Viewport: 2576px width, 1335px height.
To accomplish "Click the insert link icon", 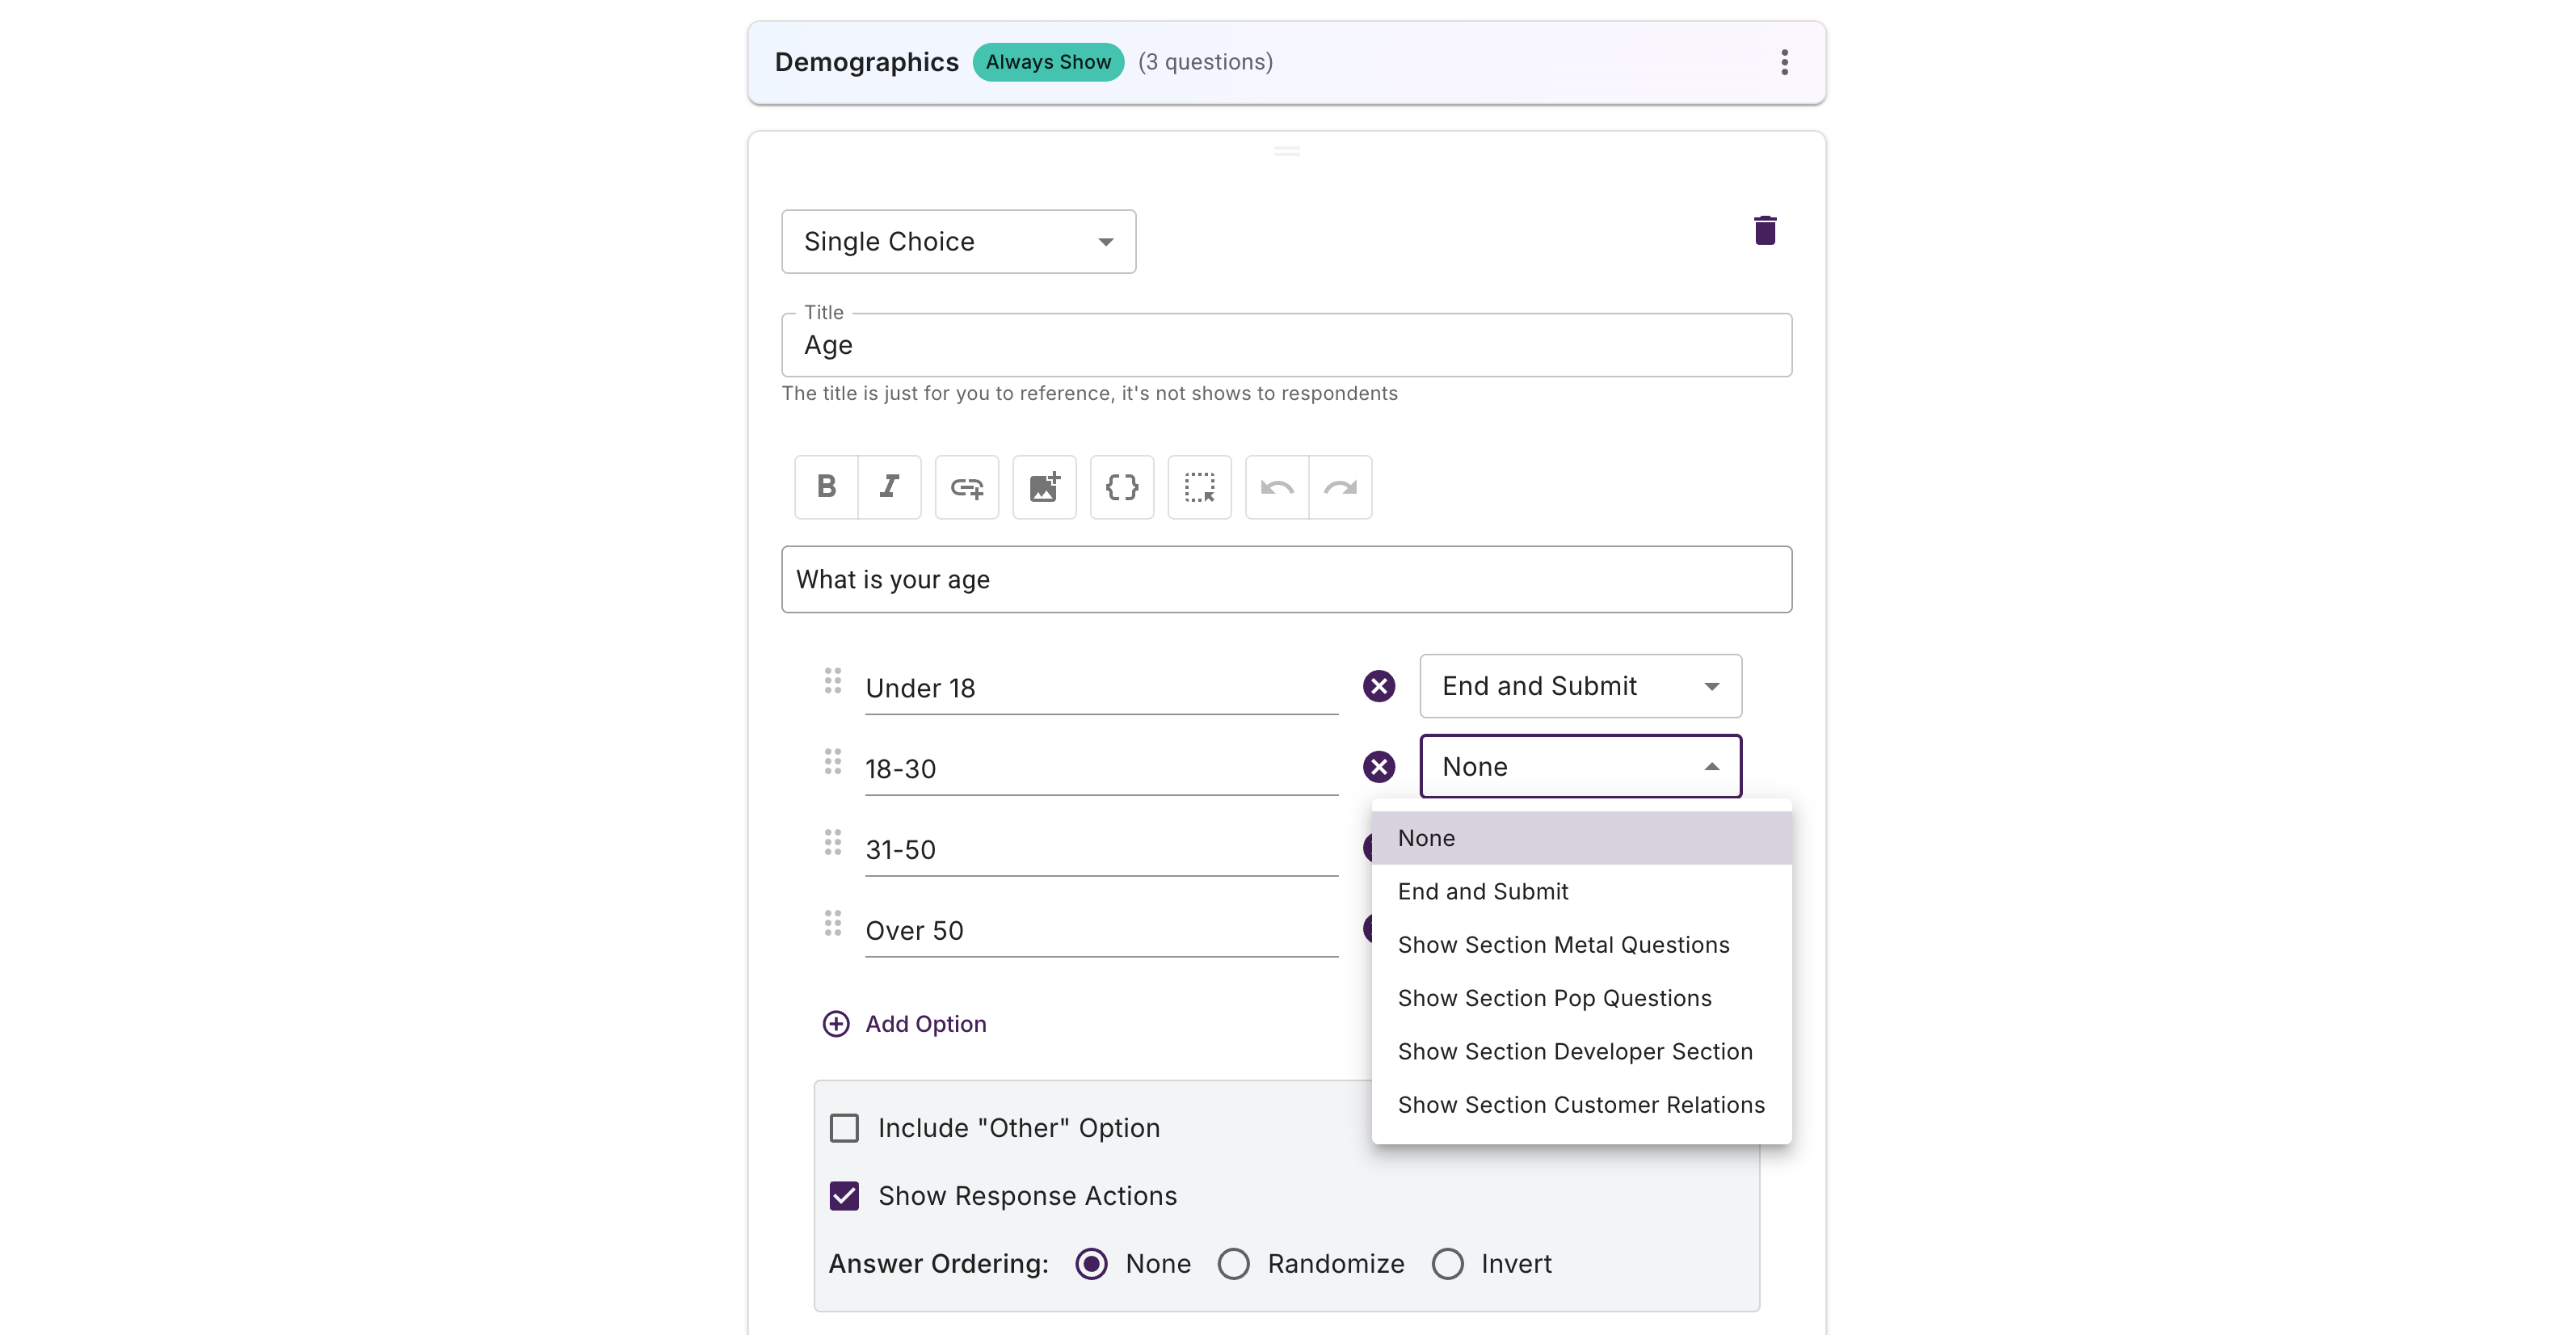I will click(966, 487).
